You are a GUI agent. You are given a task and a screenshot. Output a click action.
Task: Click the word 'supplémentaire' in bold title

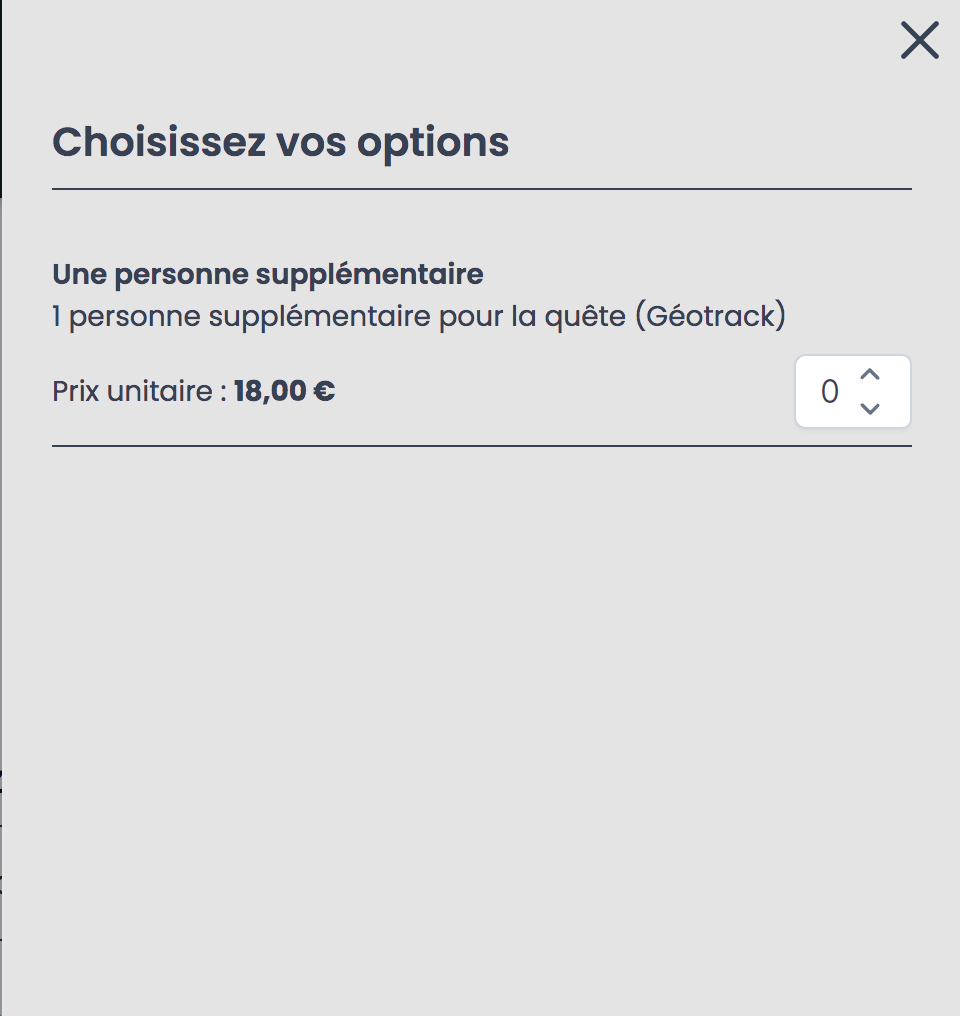click(x=369, y=275)
